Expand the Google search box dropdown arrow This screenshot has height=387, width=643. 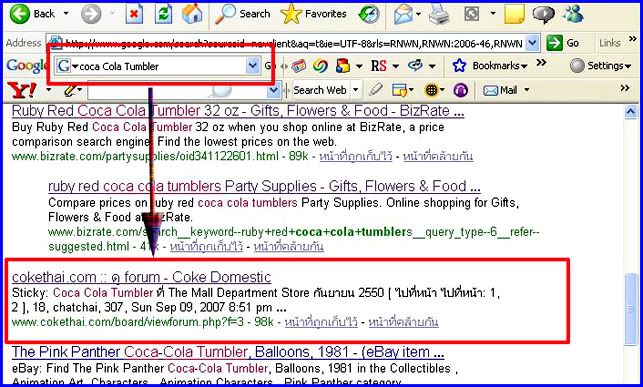(x=253, y=66)
